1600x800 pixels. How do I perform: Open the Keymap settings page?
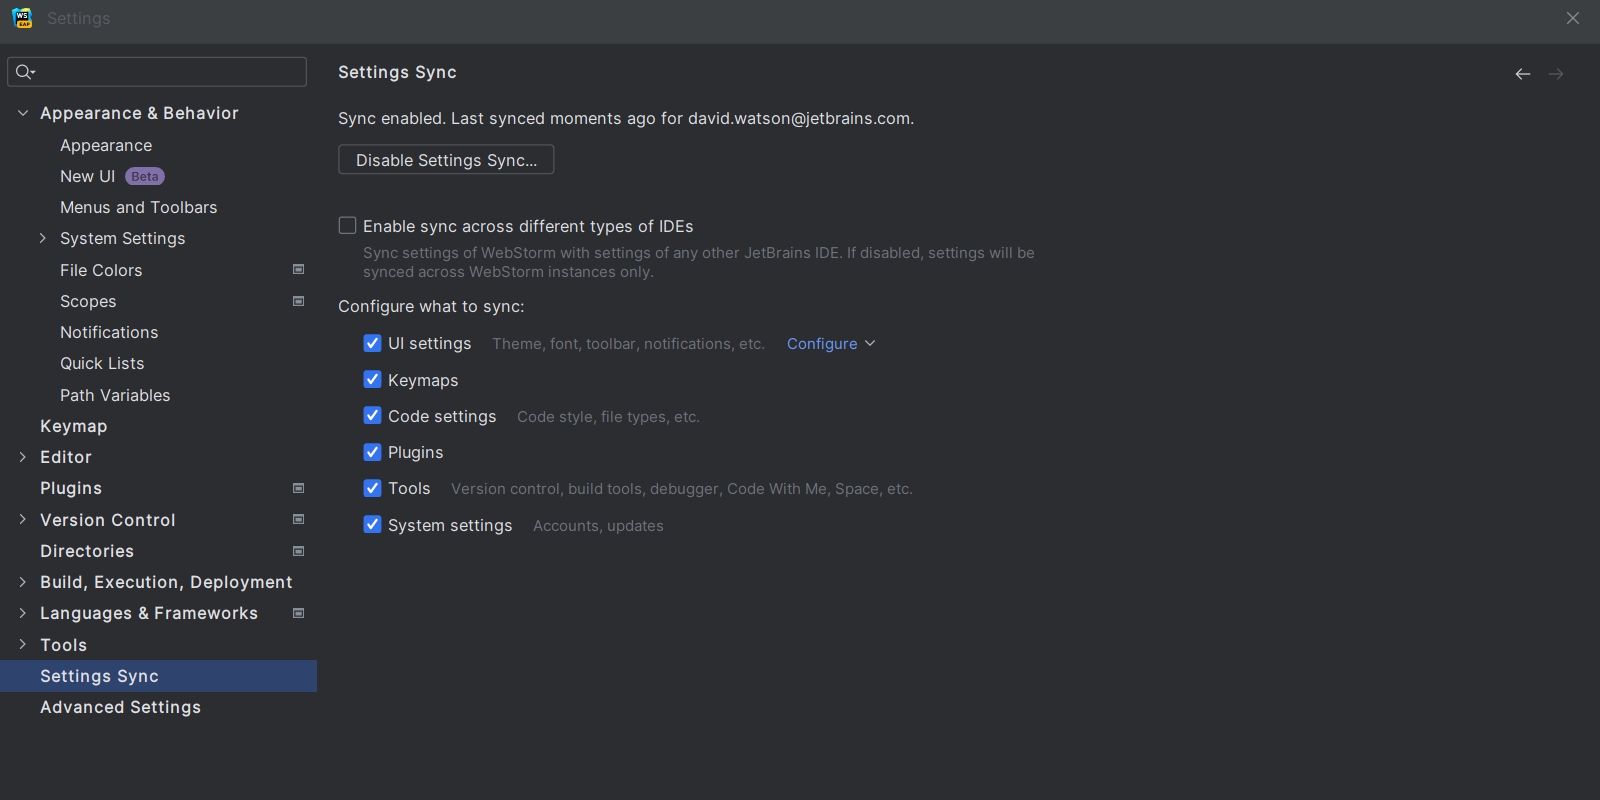73,426
